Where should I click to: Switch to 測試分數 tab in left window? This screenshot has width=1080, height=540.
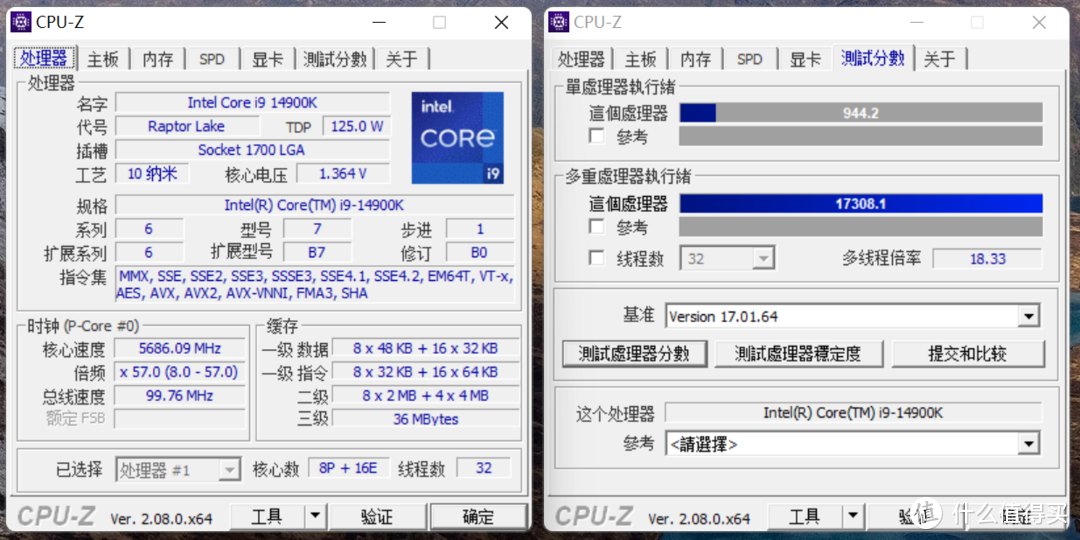pyautogui.click(x=335, y=59)
